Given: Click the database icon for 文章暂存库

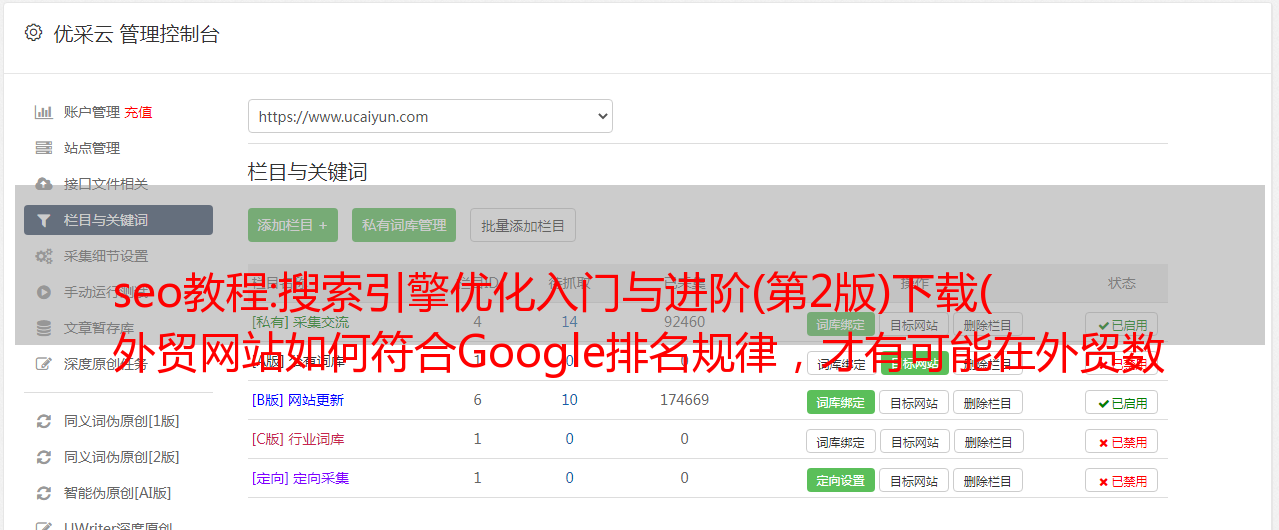Looking at the screenshot, I should [x=44, y=328].
